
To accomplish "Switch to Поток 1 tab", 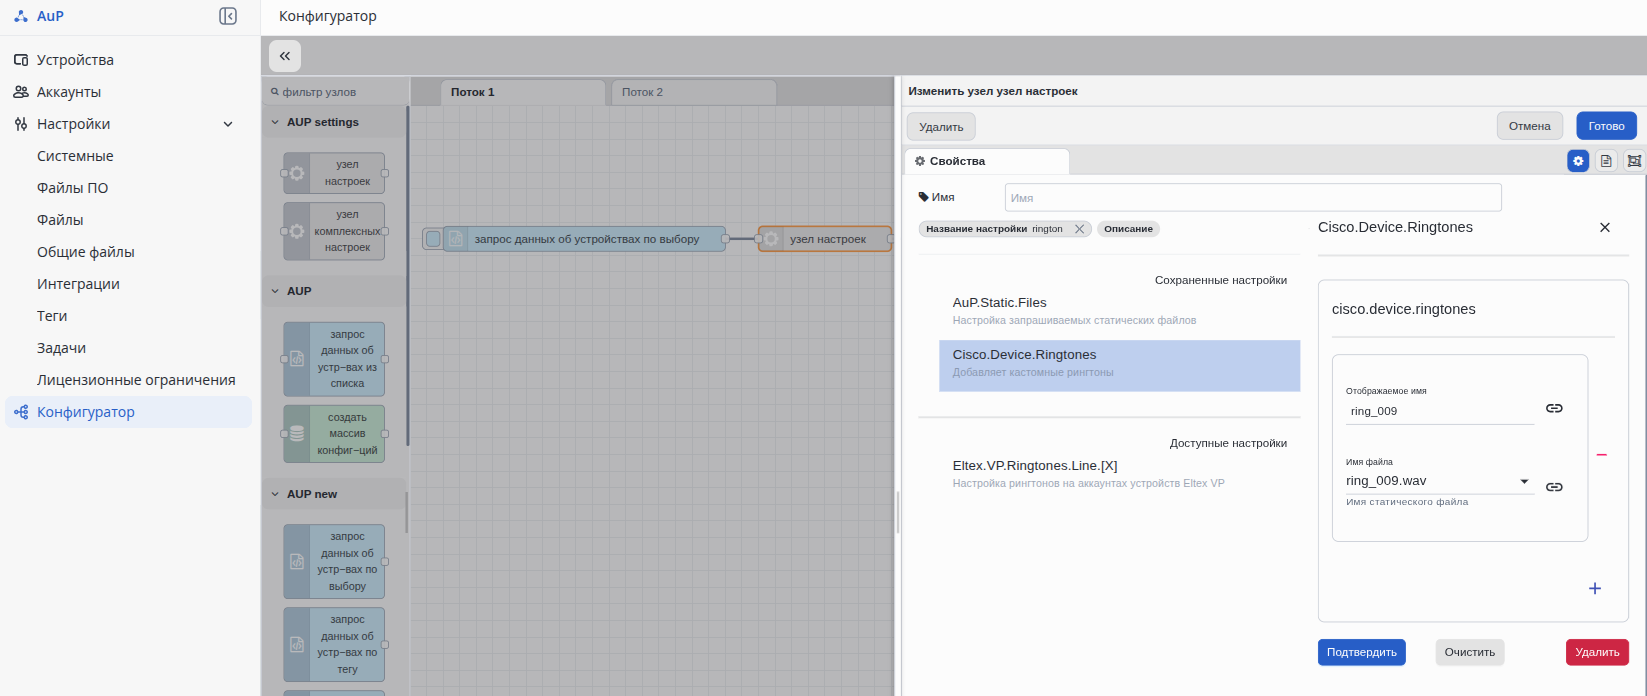I will pos(523,92).
